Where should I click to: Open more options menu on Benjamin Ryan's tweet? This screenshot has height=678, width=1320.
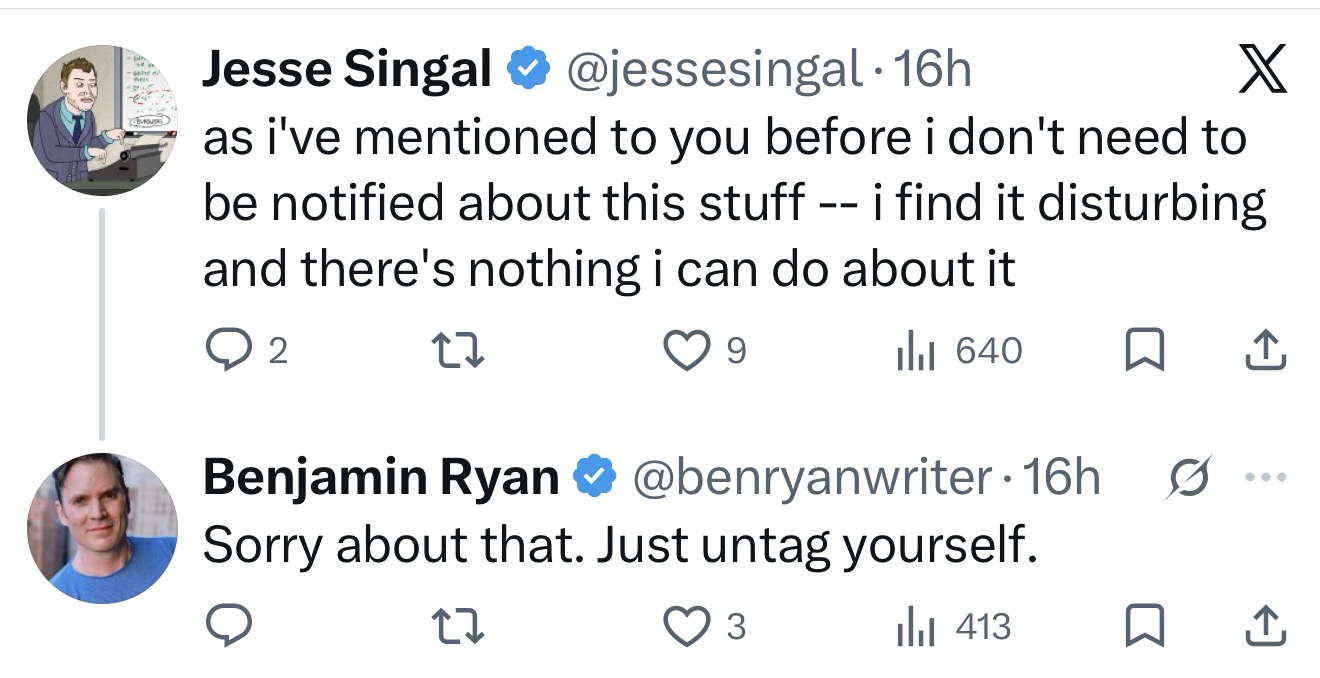[x=1269, y=476]
